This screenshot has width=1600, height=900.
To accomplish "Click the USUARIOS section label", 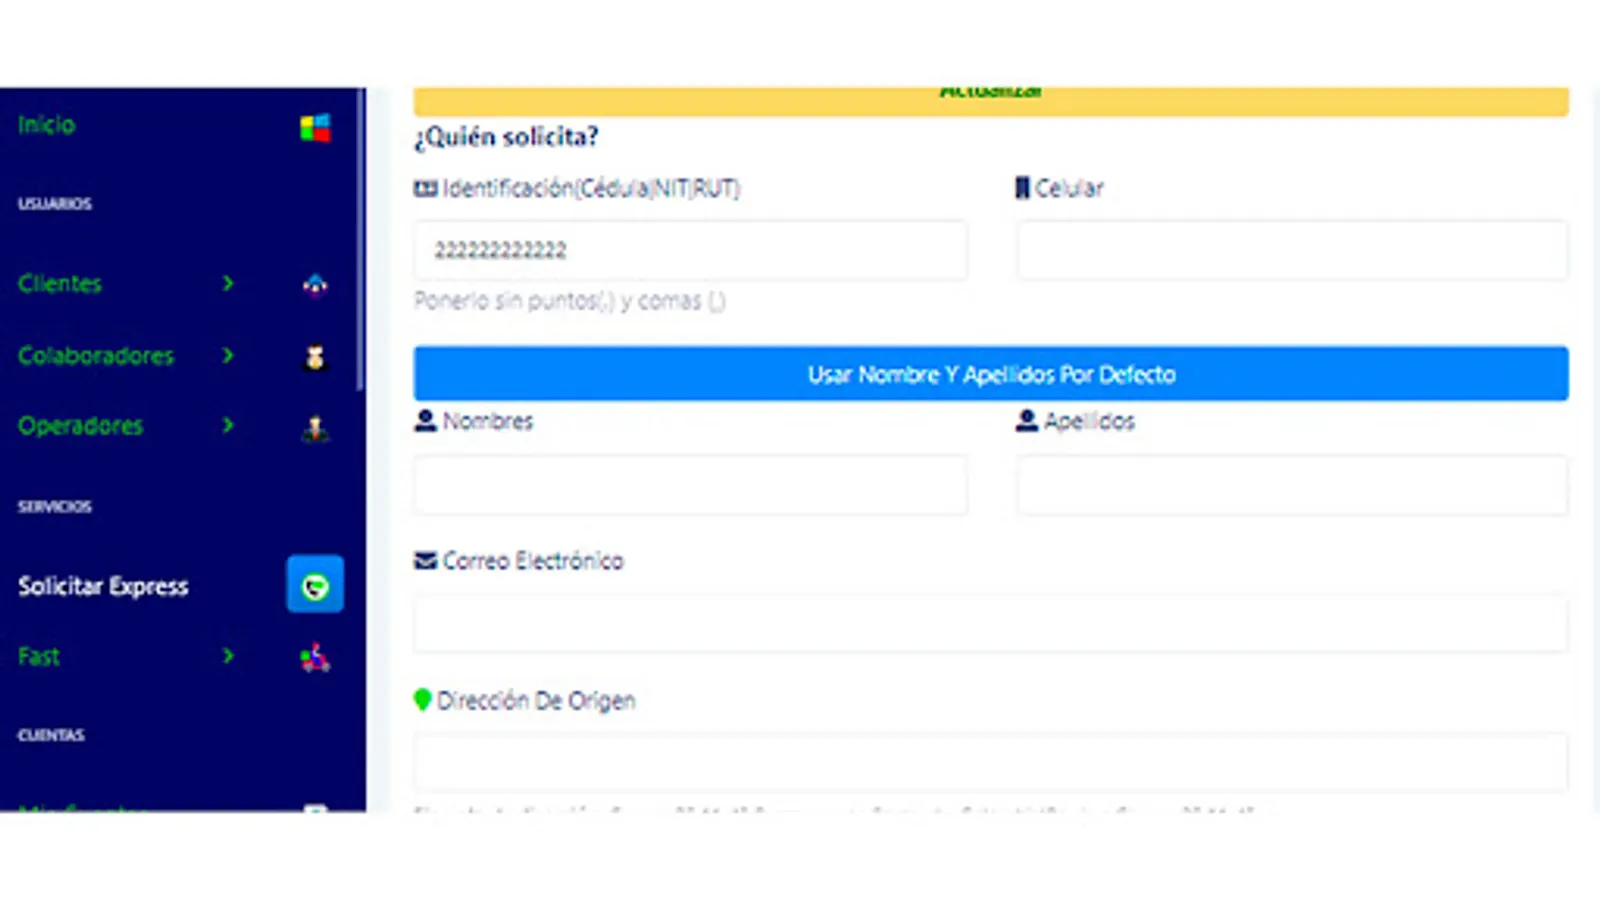I will (55, 204).
